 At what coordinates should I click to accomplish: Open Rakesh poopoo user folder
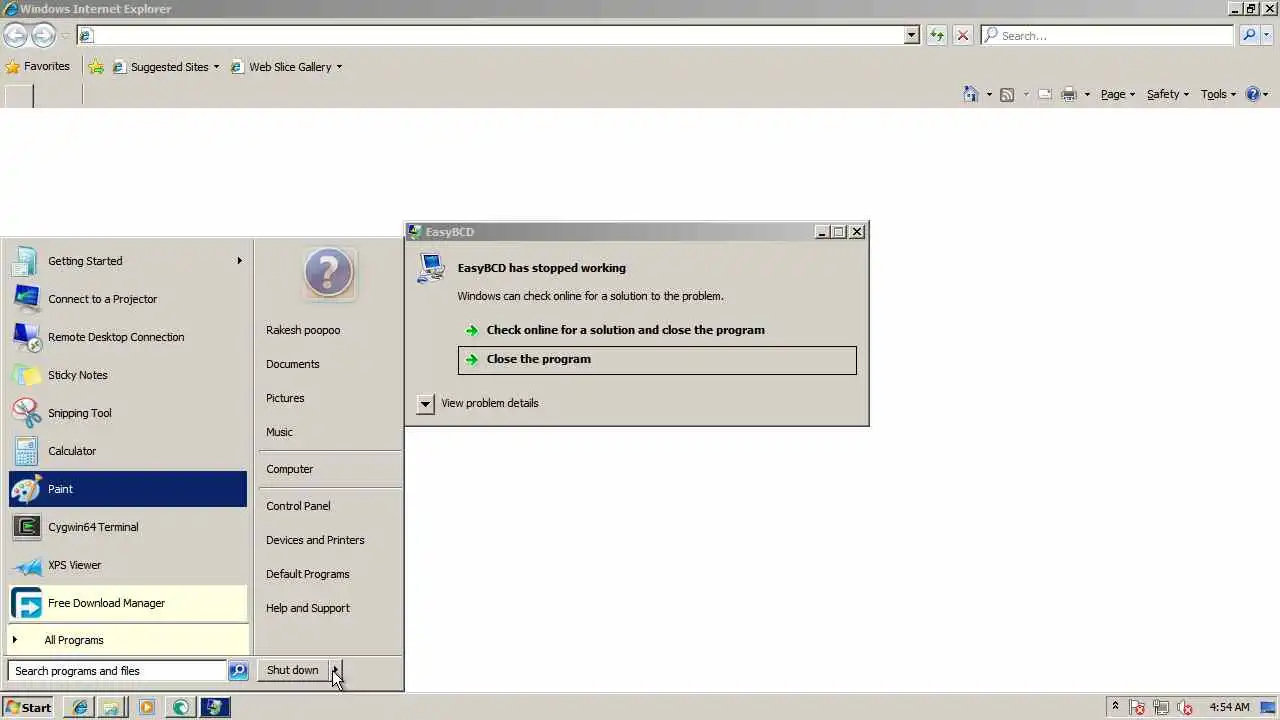(303, 330)
